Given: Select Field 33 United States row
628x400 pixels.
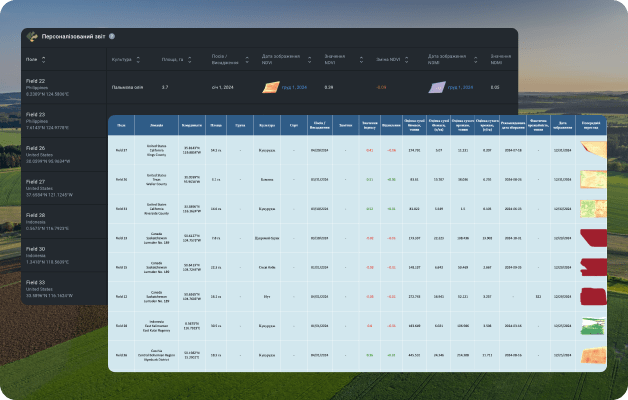Looking at the screenshot, I should click(64, 289).
